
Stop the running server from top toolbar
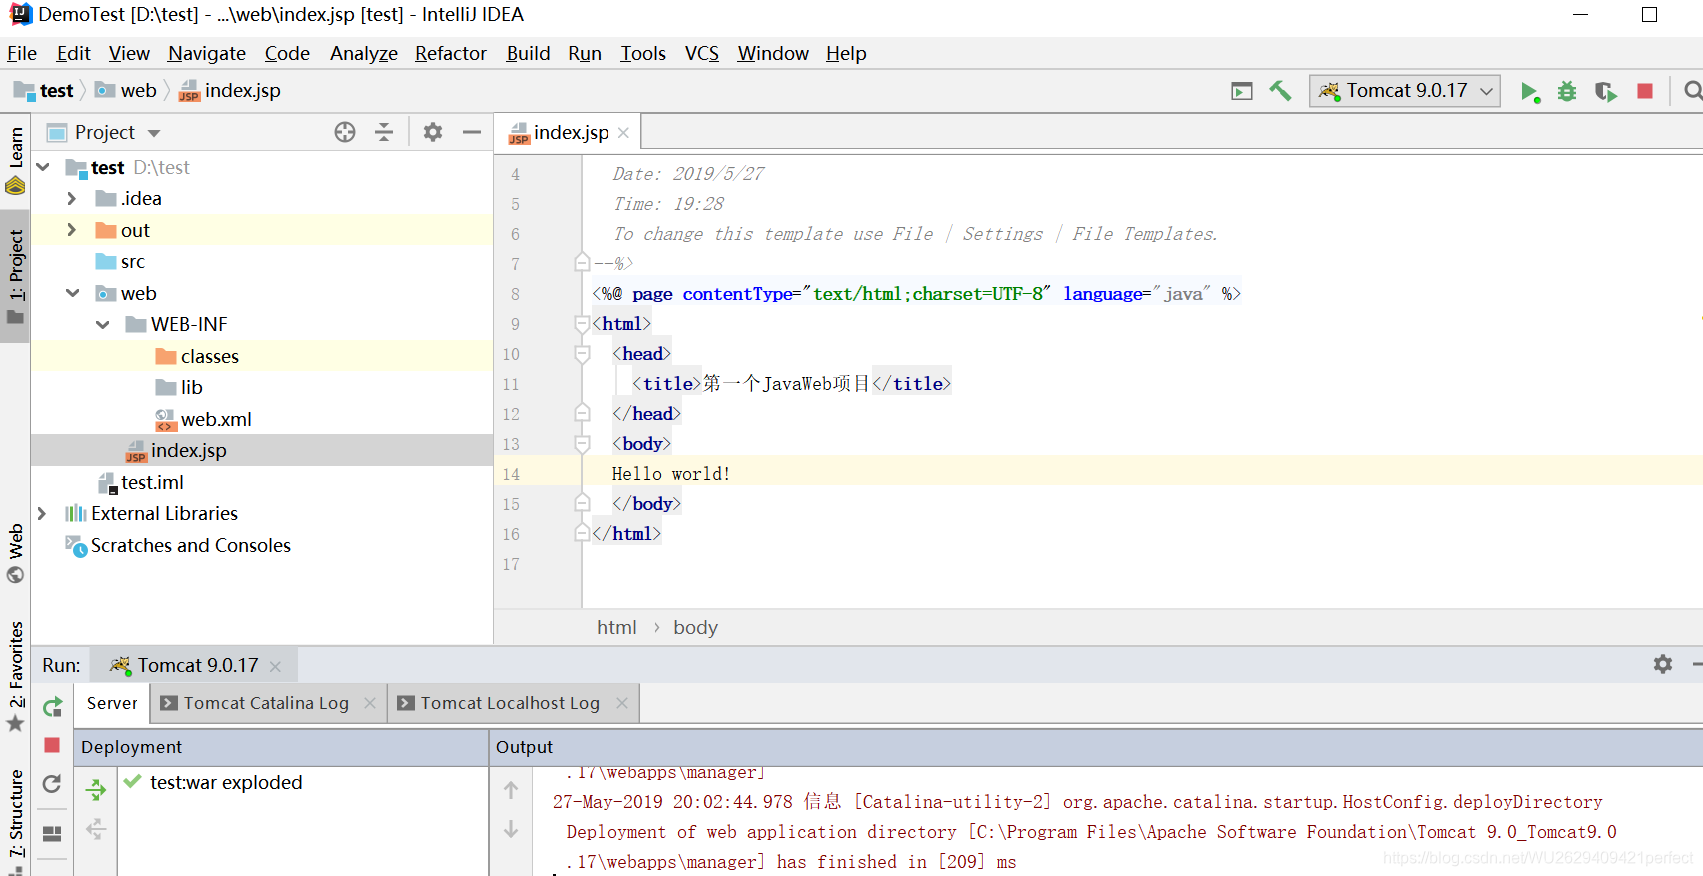1645,91
